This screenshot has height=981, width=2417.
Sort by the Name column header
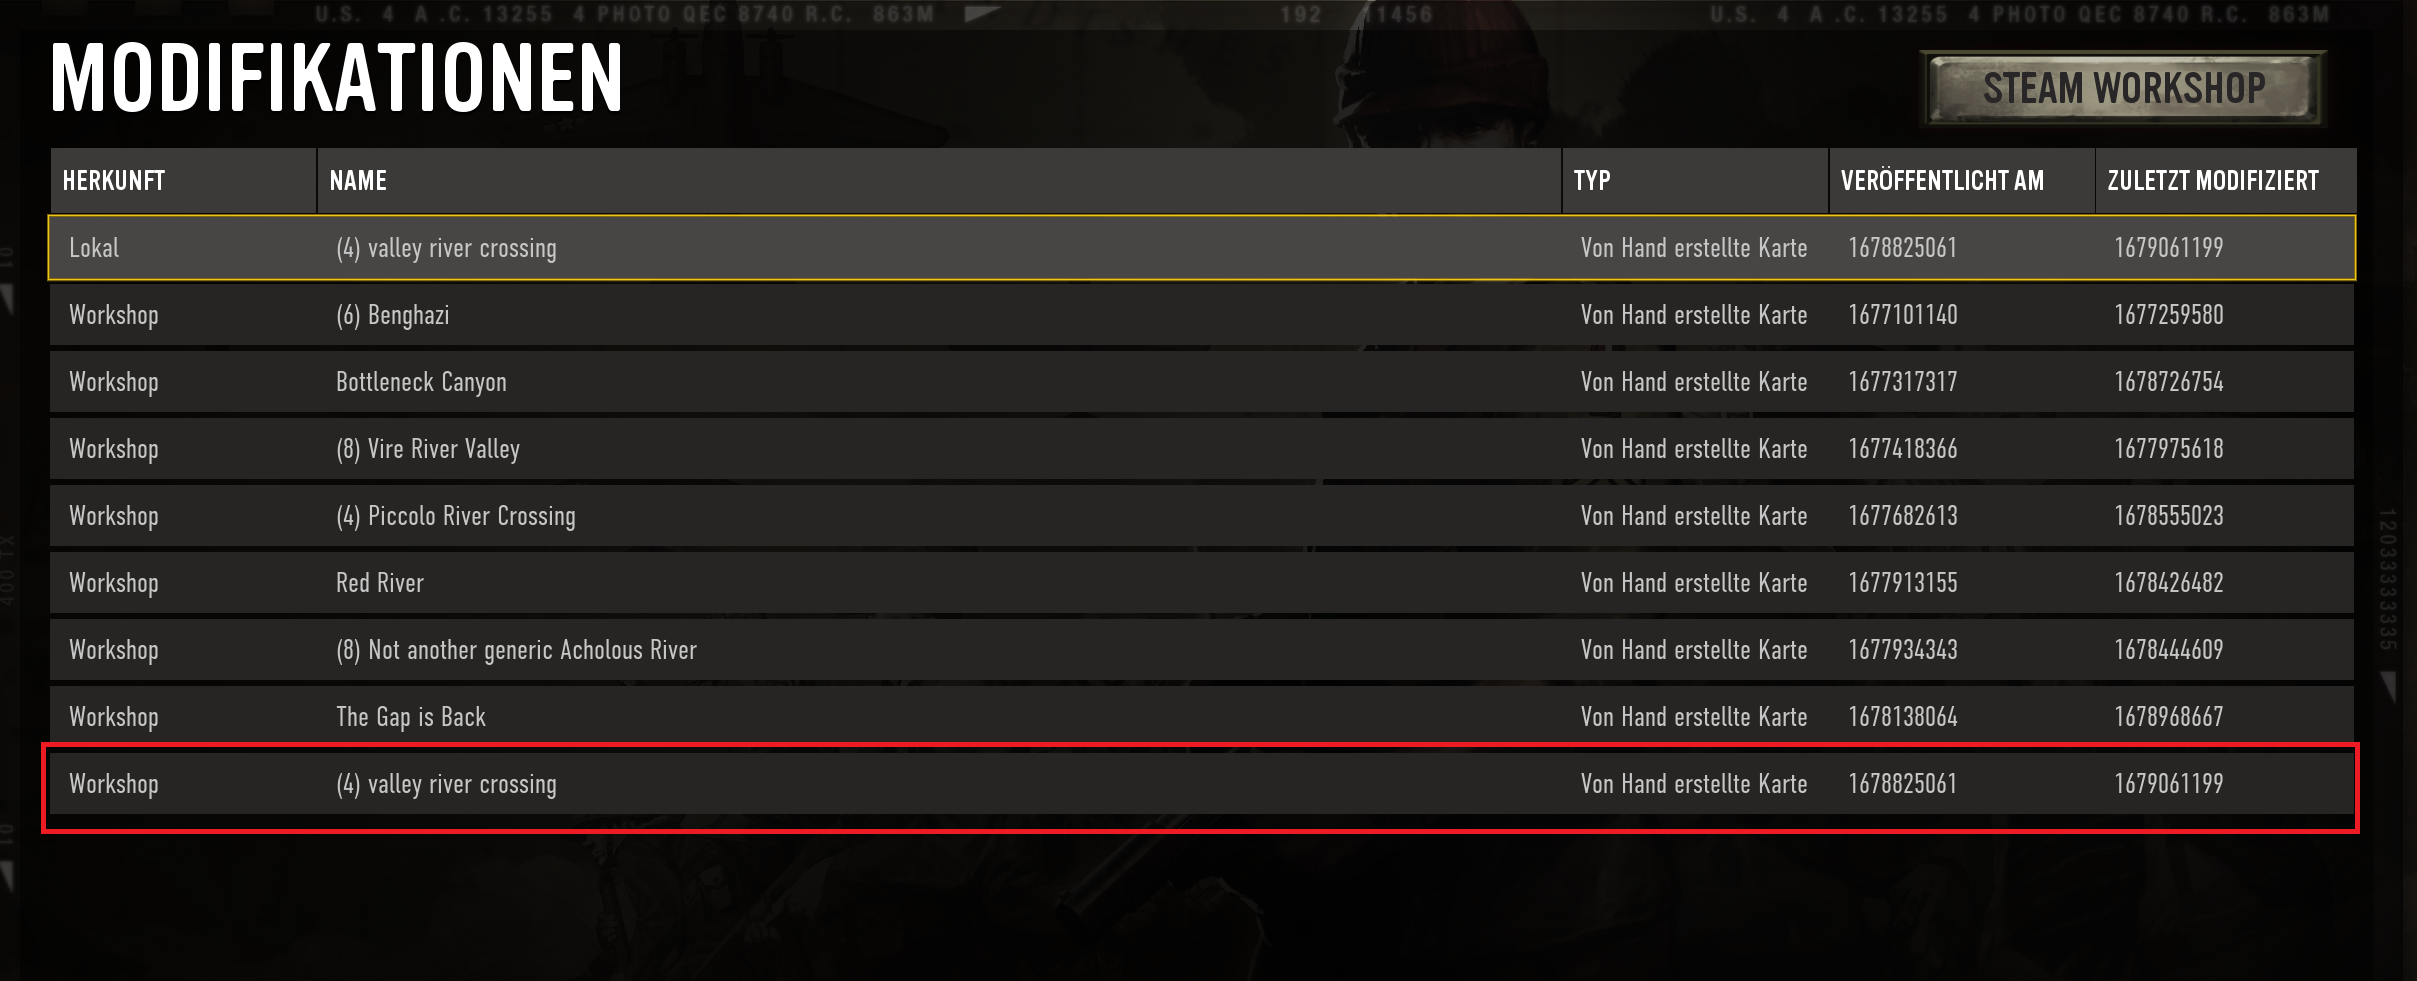coord(939,181)
